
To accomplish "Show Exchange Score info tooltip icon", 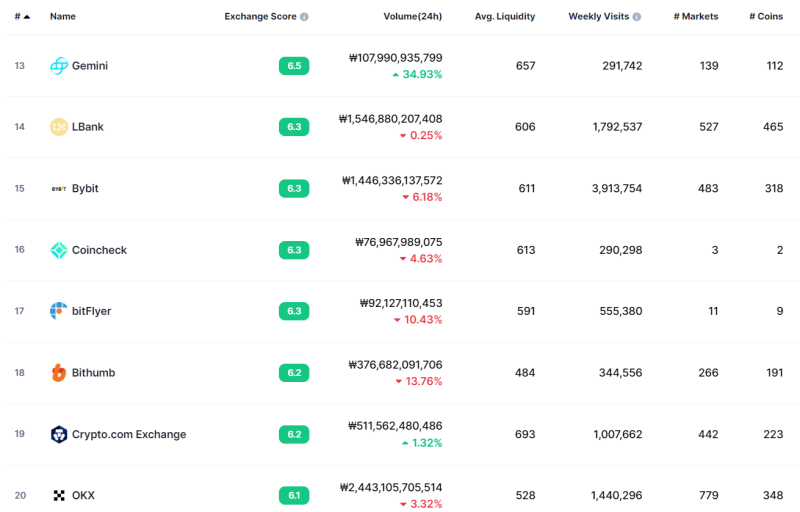I will click(304, 17).
